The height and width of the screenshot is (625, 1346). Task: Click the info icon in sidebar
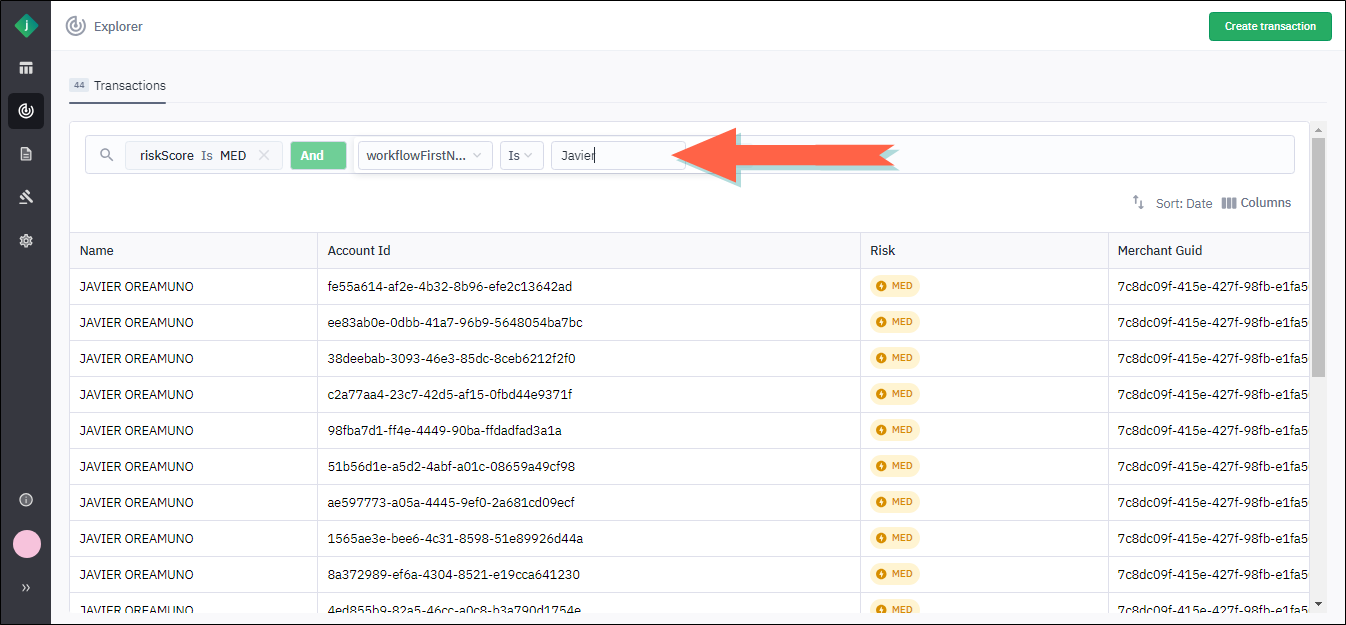(x=26, y=500)
